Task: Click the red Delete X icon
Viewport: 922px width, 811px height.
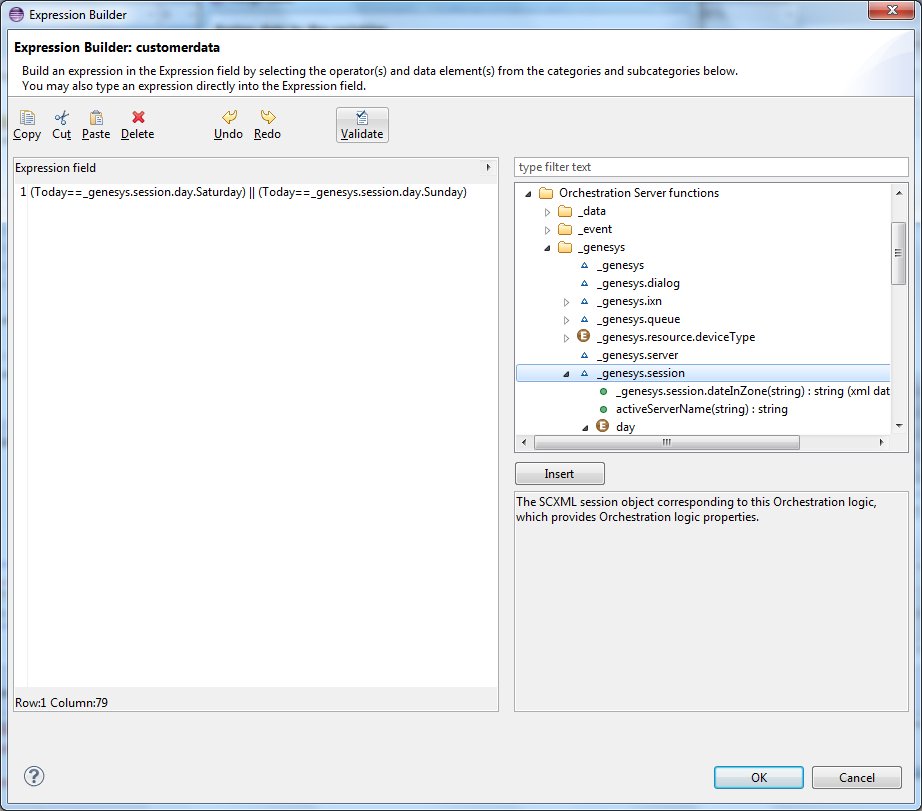Action: pos(138,117)
